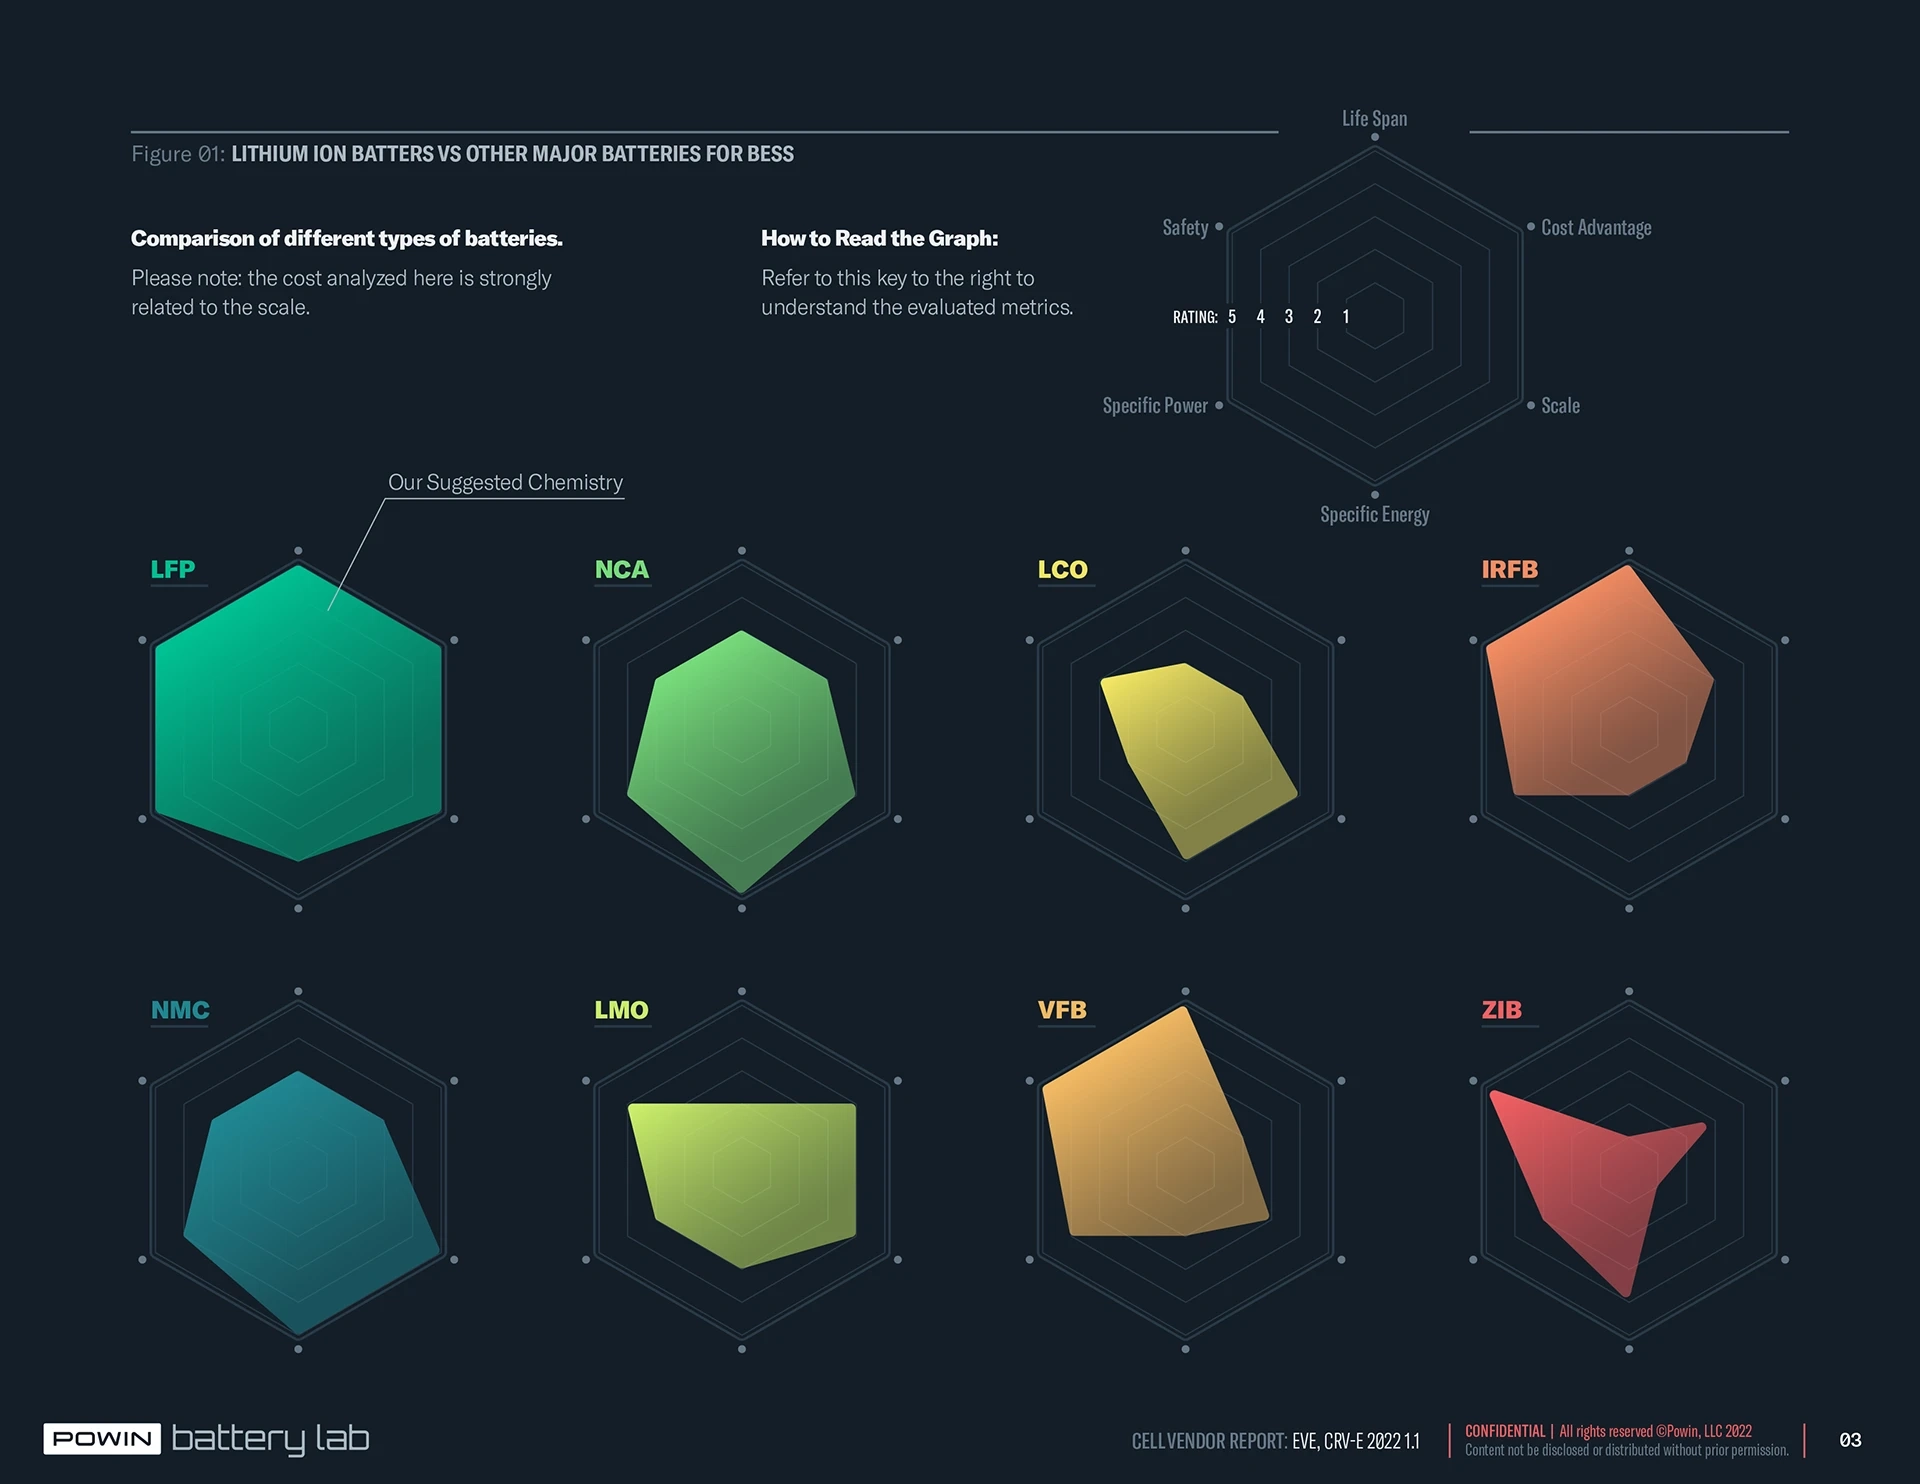Click the 'Our Suggested Chemistry' callout label
The height and width of the screenshot is (1484, 1920).
tap(505, 482)
